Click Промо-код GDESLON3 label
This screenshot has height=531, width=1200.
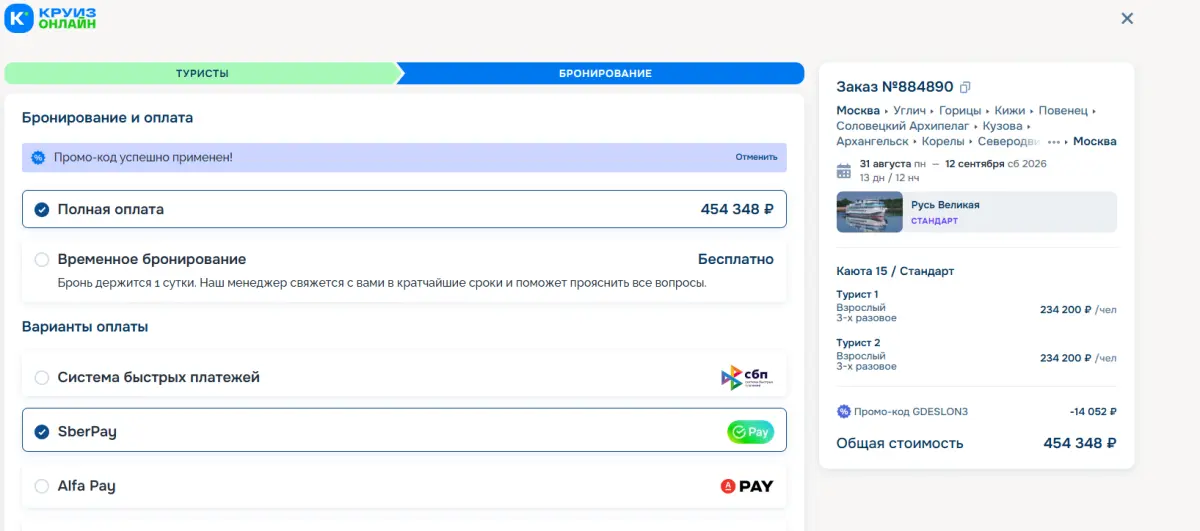point(911,411)
